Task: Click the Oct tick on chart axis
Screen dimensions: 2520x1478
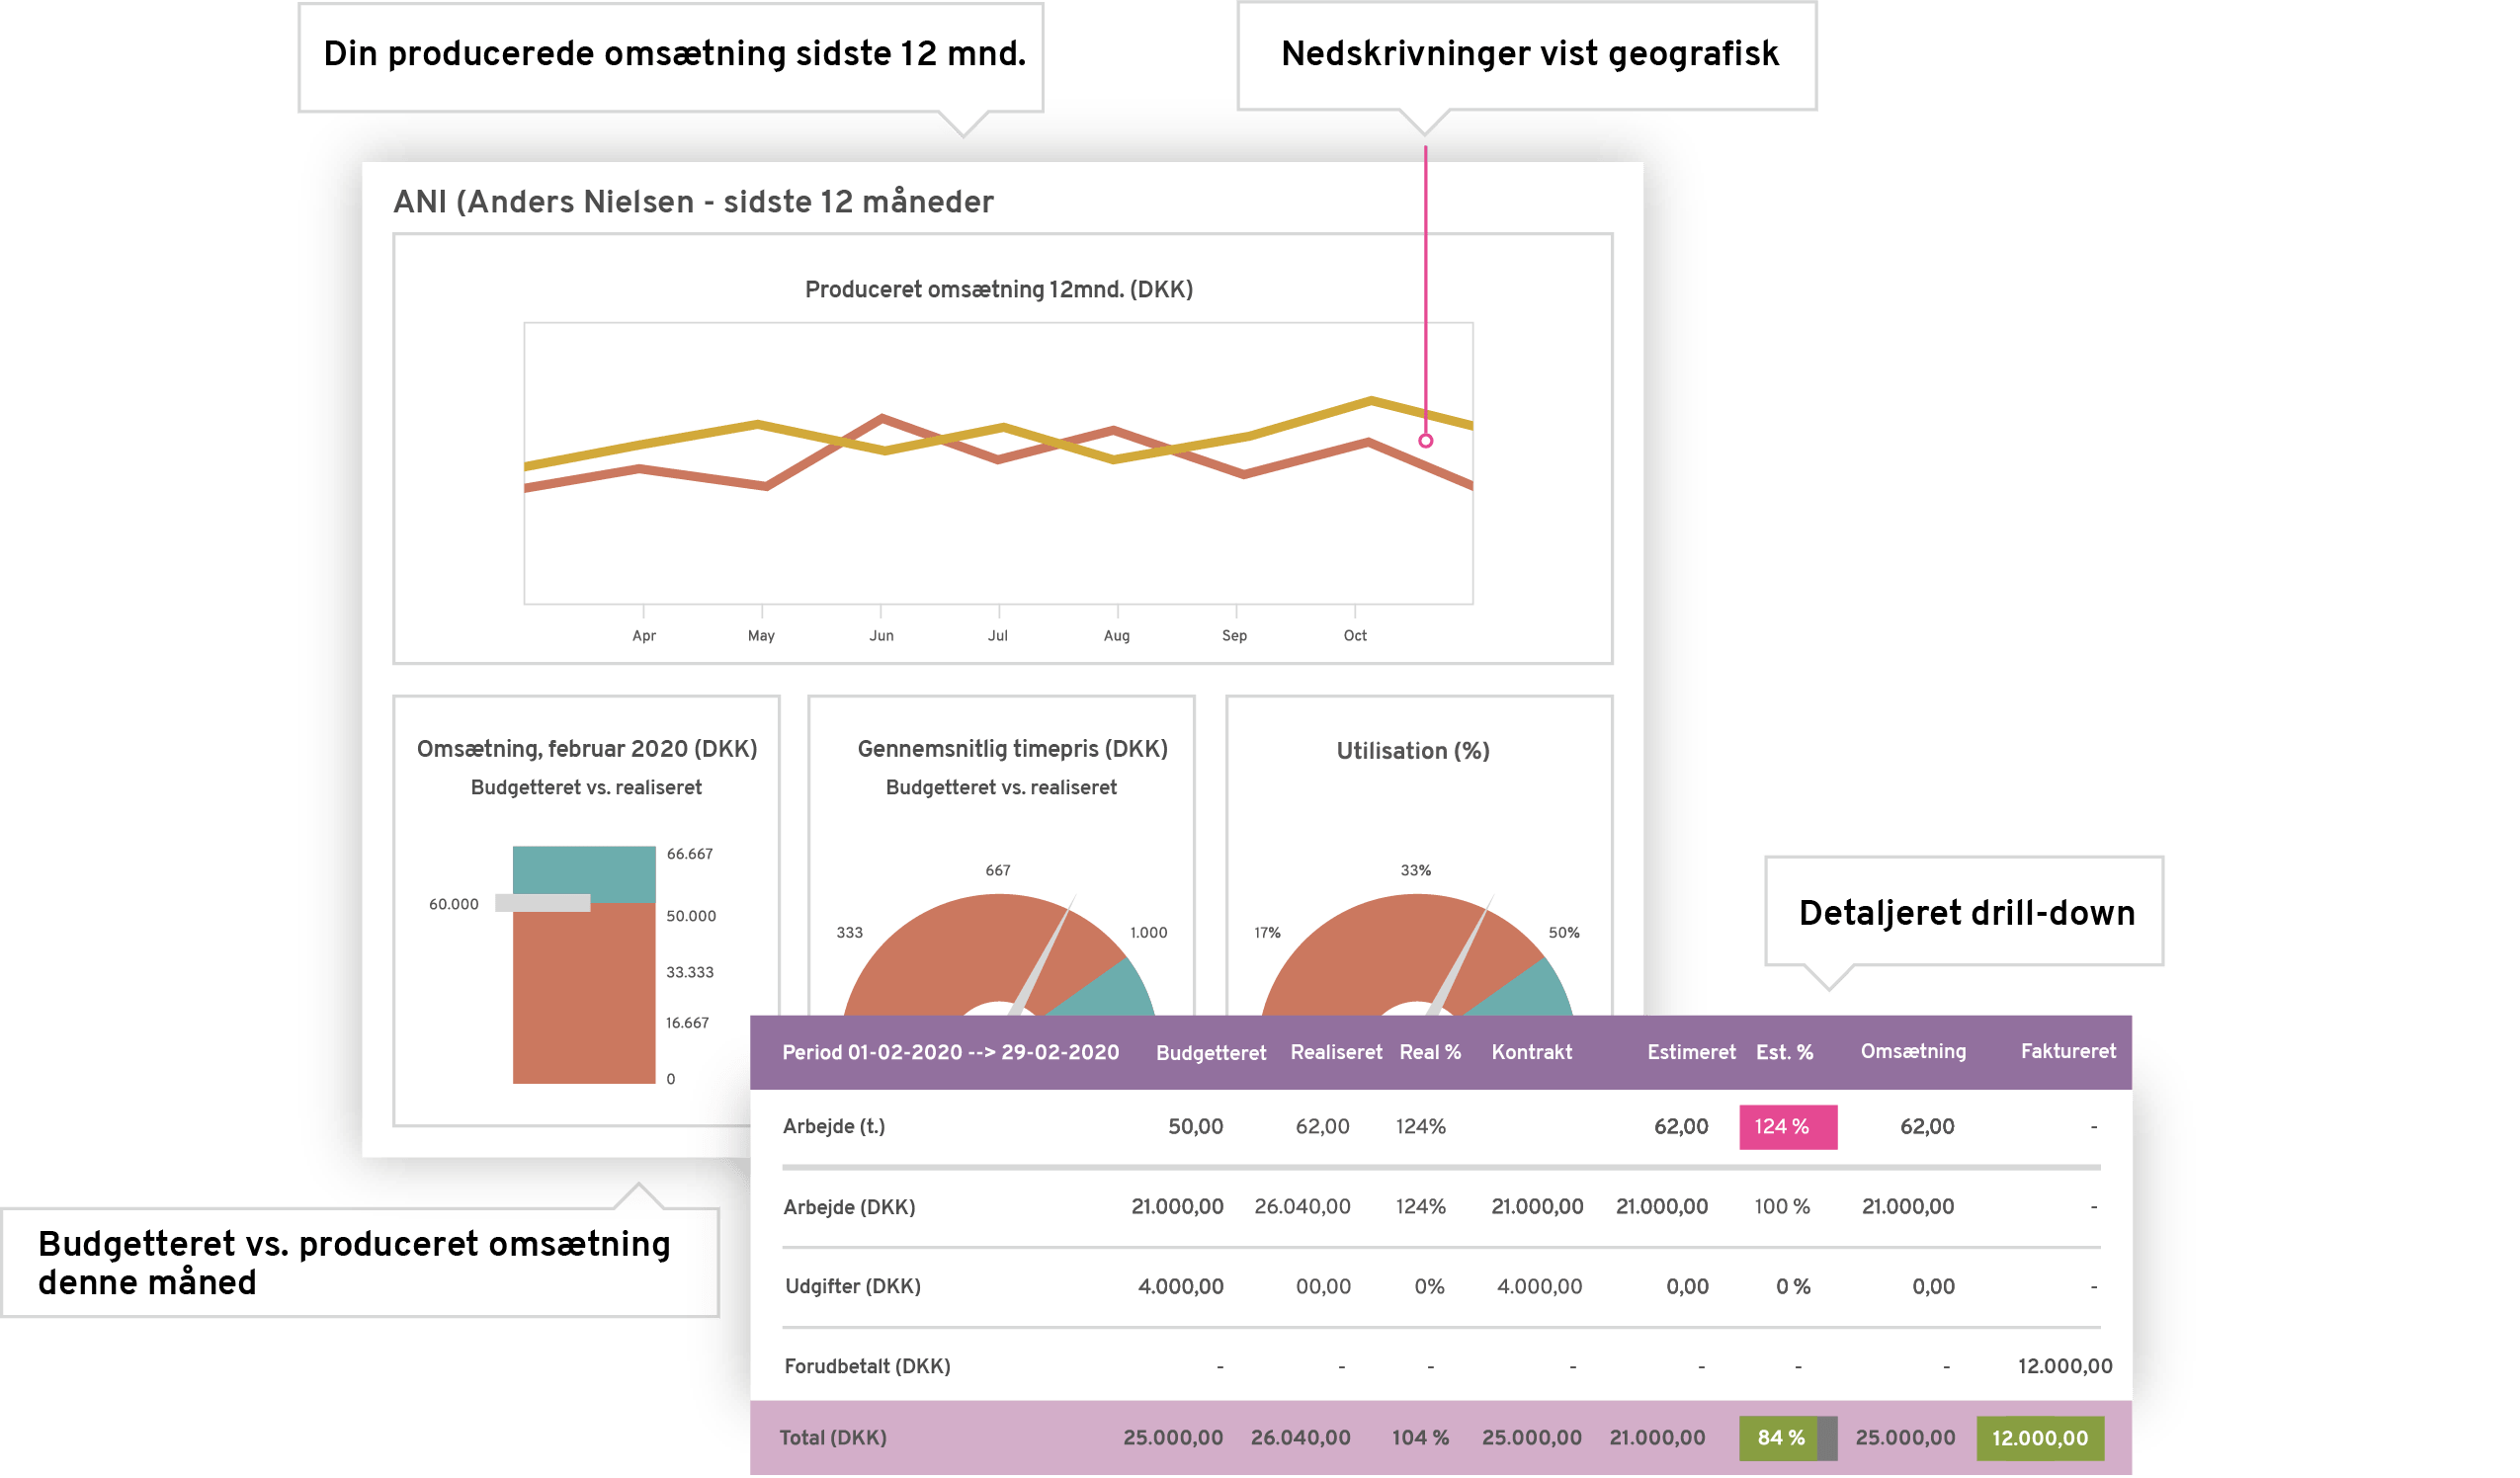Action: tap(1355, 636)
